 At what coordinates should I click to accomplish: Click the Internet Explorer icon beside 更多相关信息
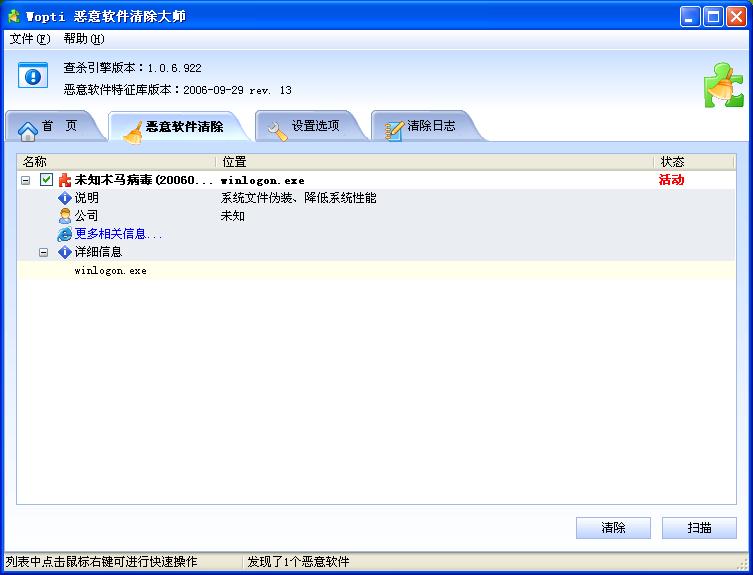(64, 234)
